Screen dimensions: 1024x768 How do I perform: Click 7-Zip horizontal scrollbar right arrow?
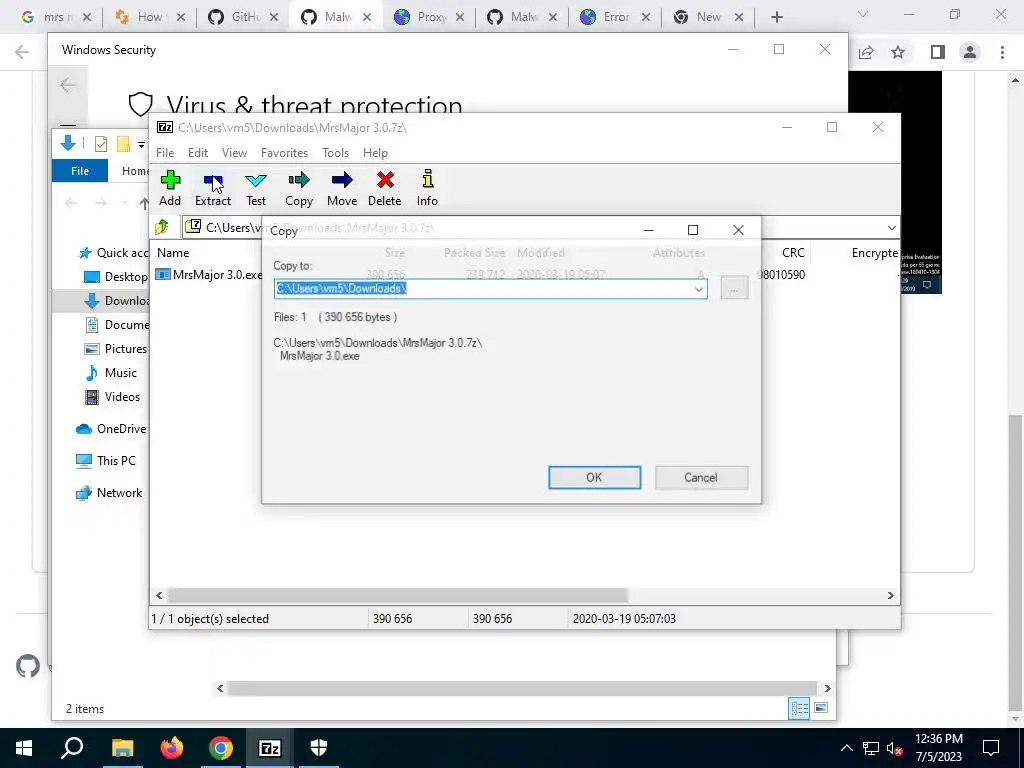point(891,596)
